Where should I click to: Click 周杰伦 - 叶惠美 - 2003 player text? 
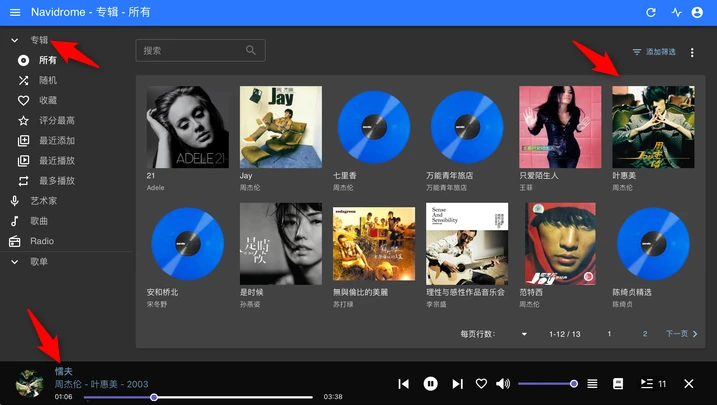[x=102, y=384]
